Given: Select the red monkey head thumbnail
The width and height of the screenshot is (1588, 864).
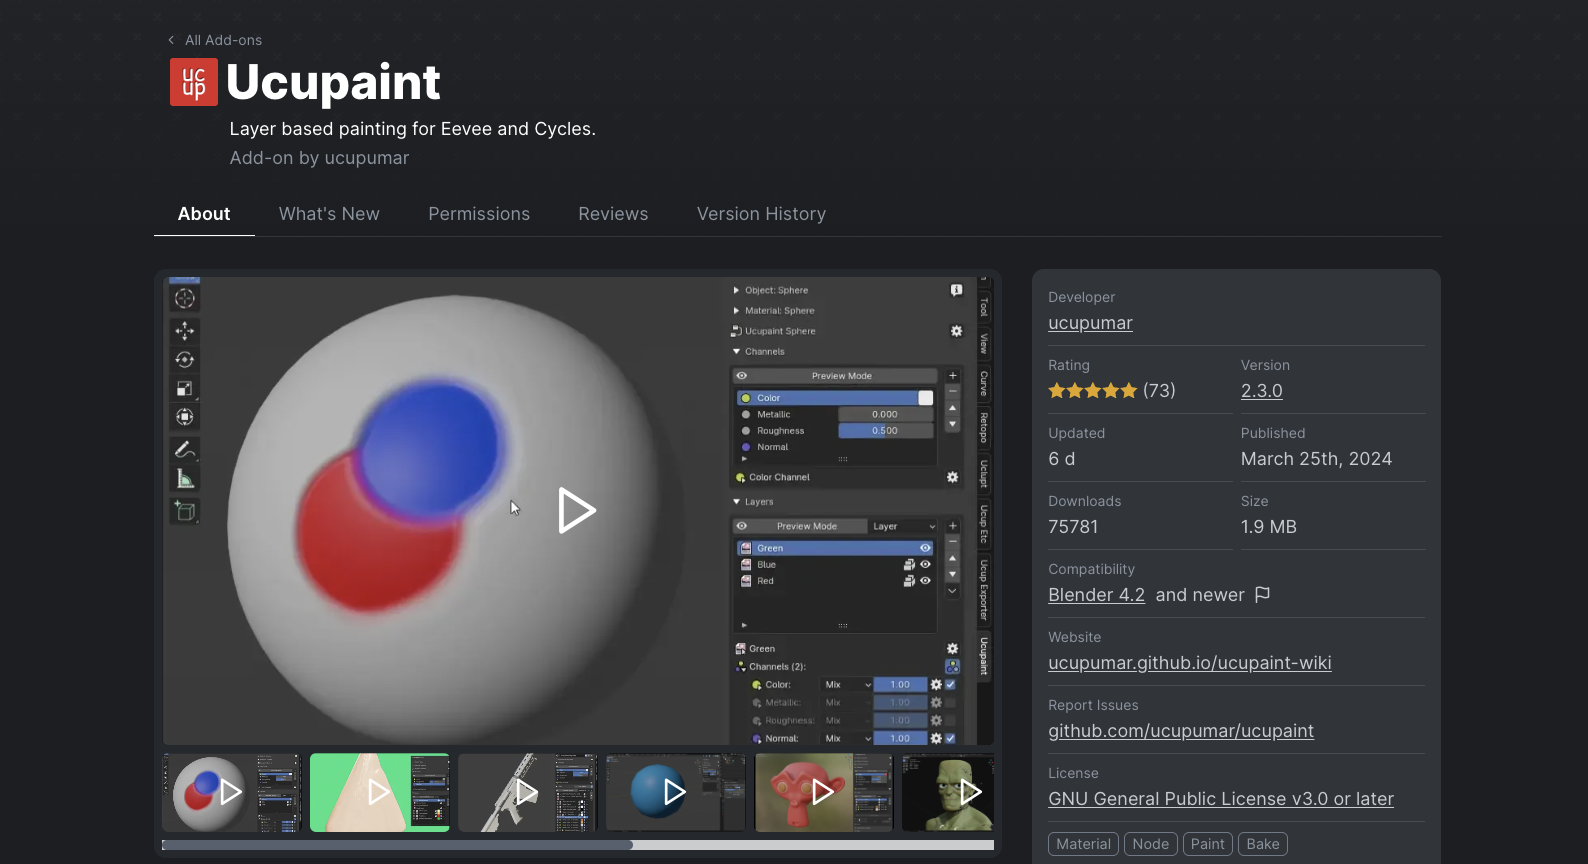Looking at the screenshot, I should point(824,793).
